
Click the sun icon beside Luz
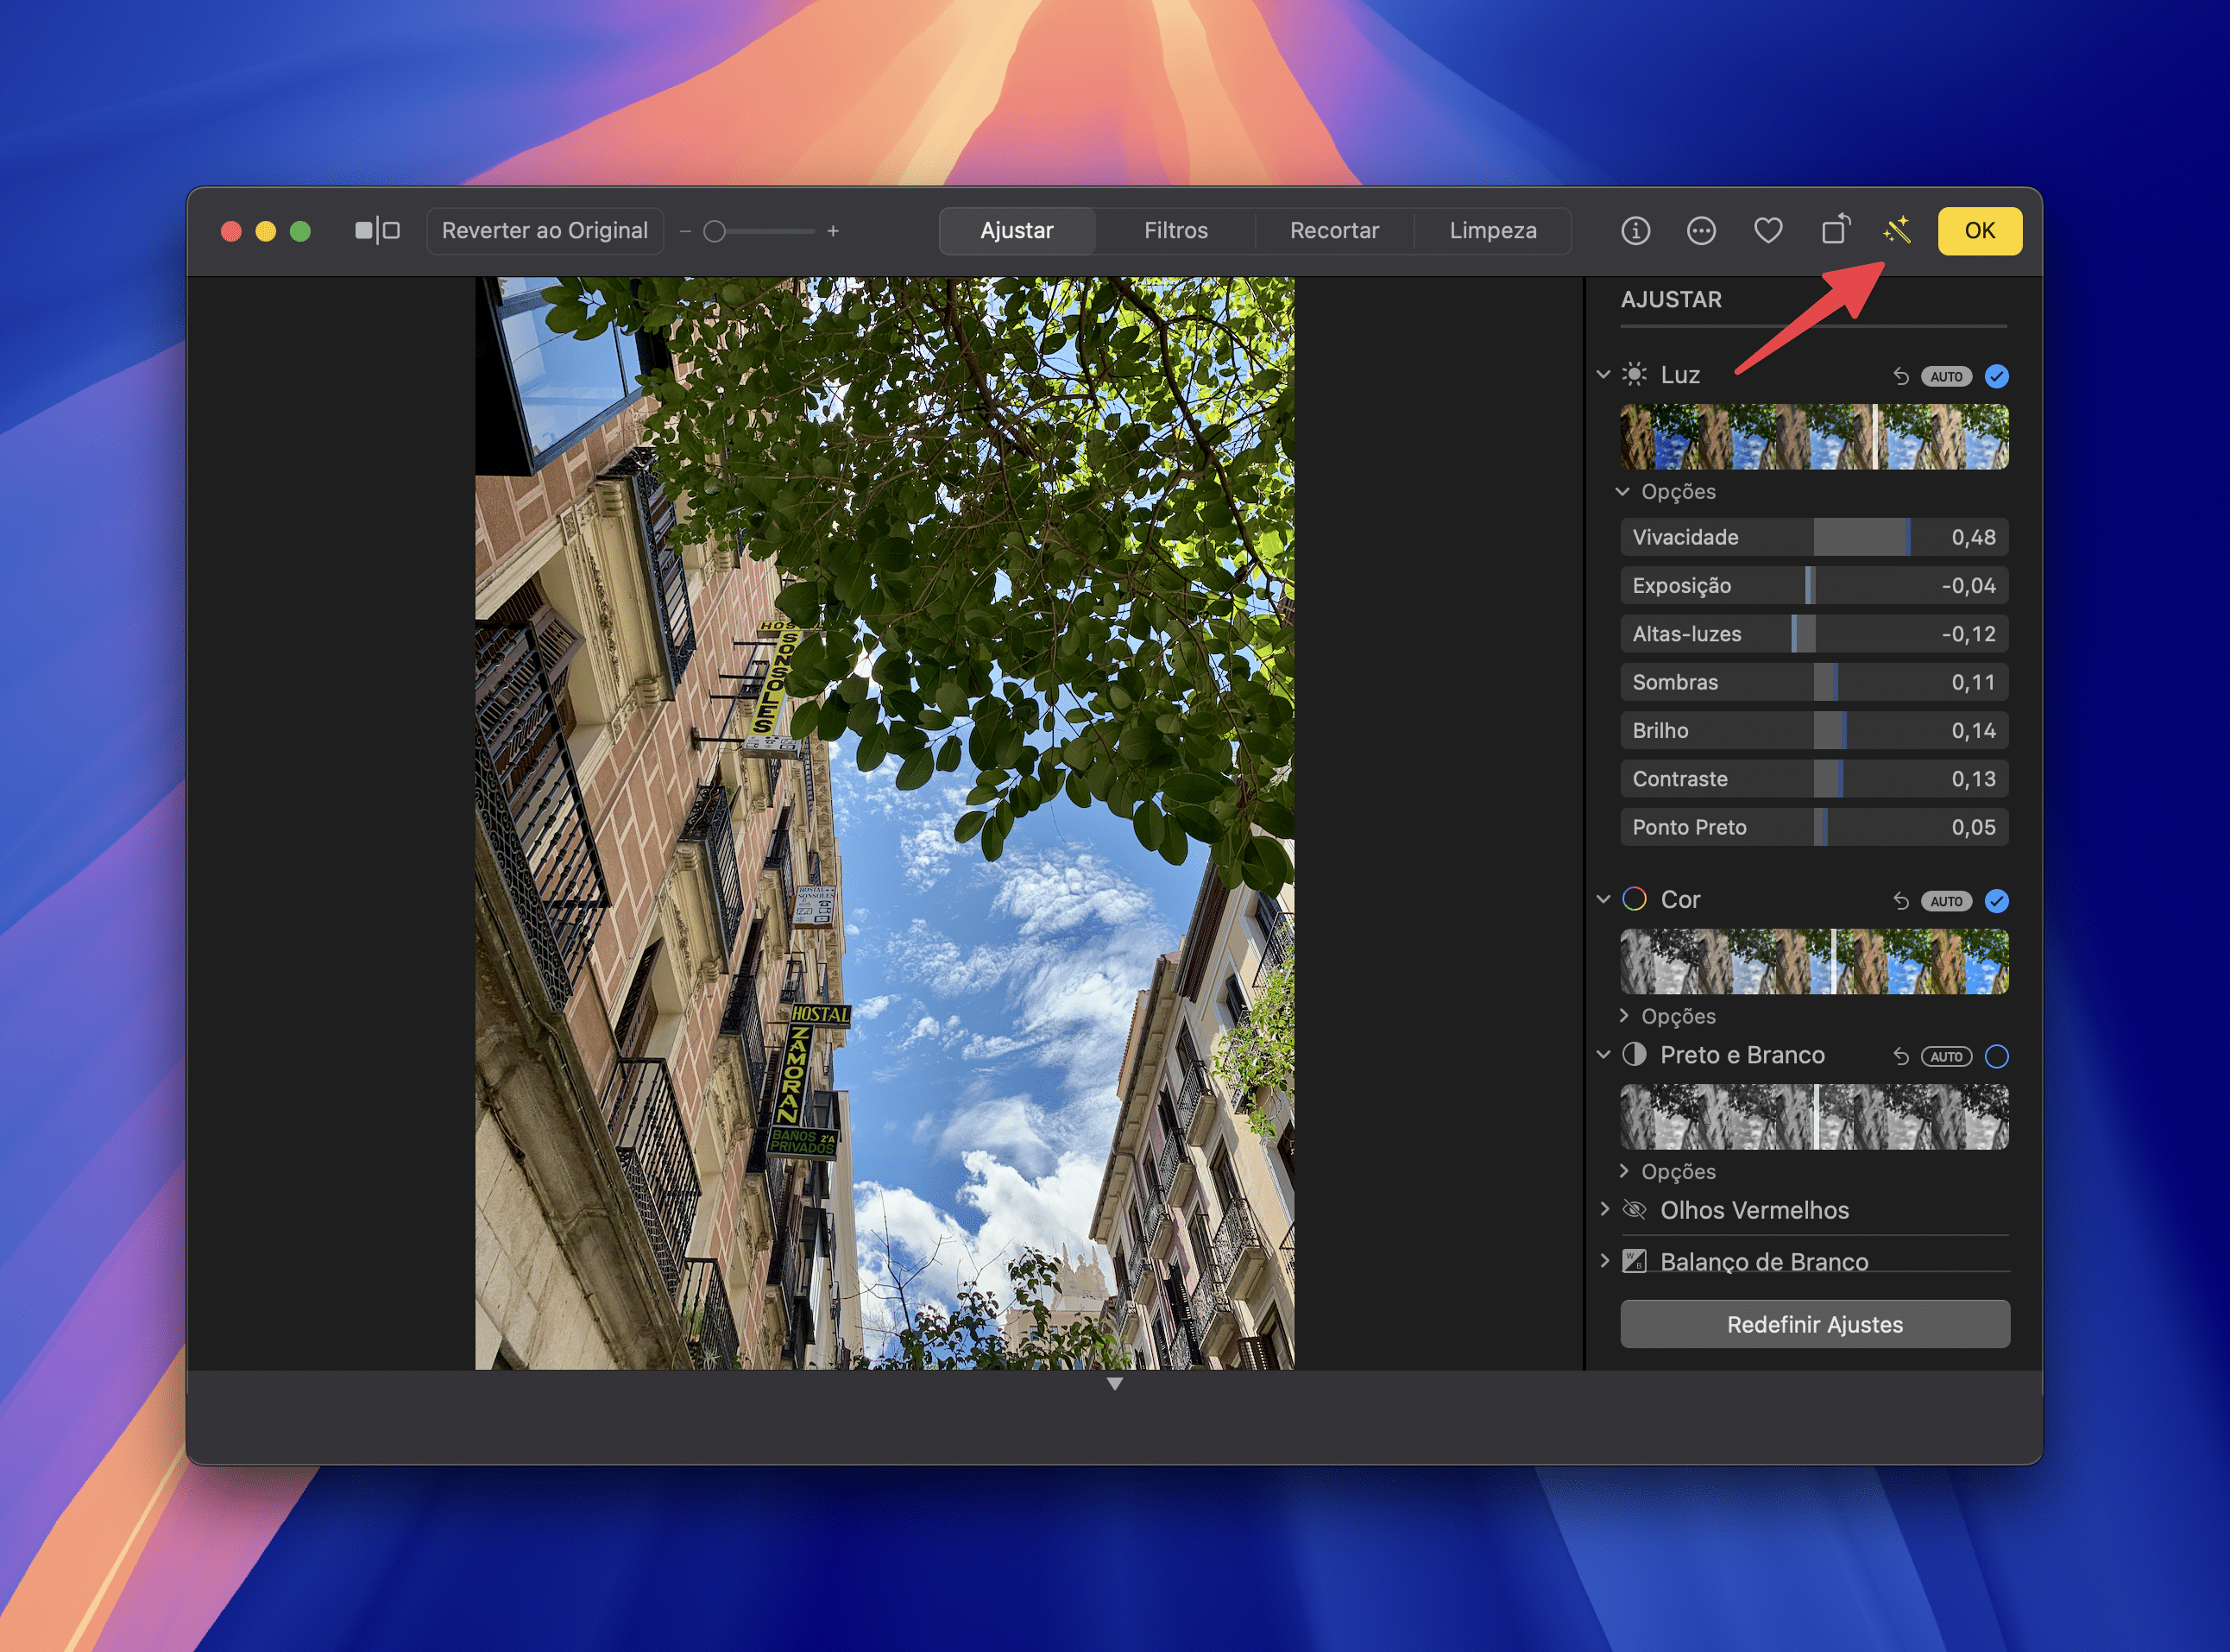pyautogui.click(x=1634, y=374)
